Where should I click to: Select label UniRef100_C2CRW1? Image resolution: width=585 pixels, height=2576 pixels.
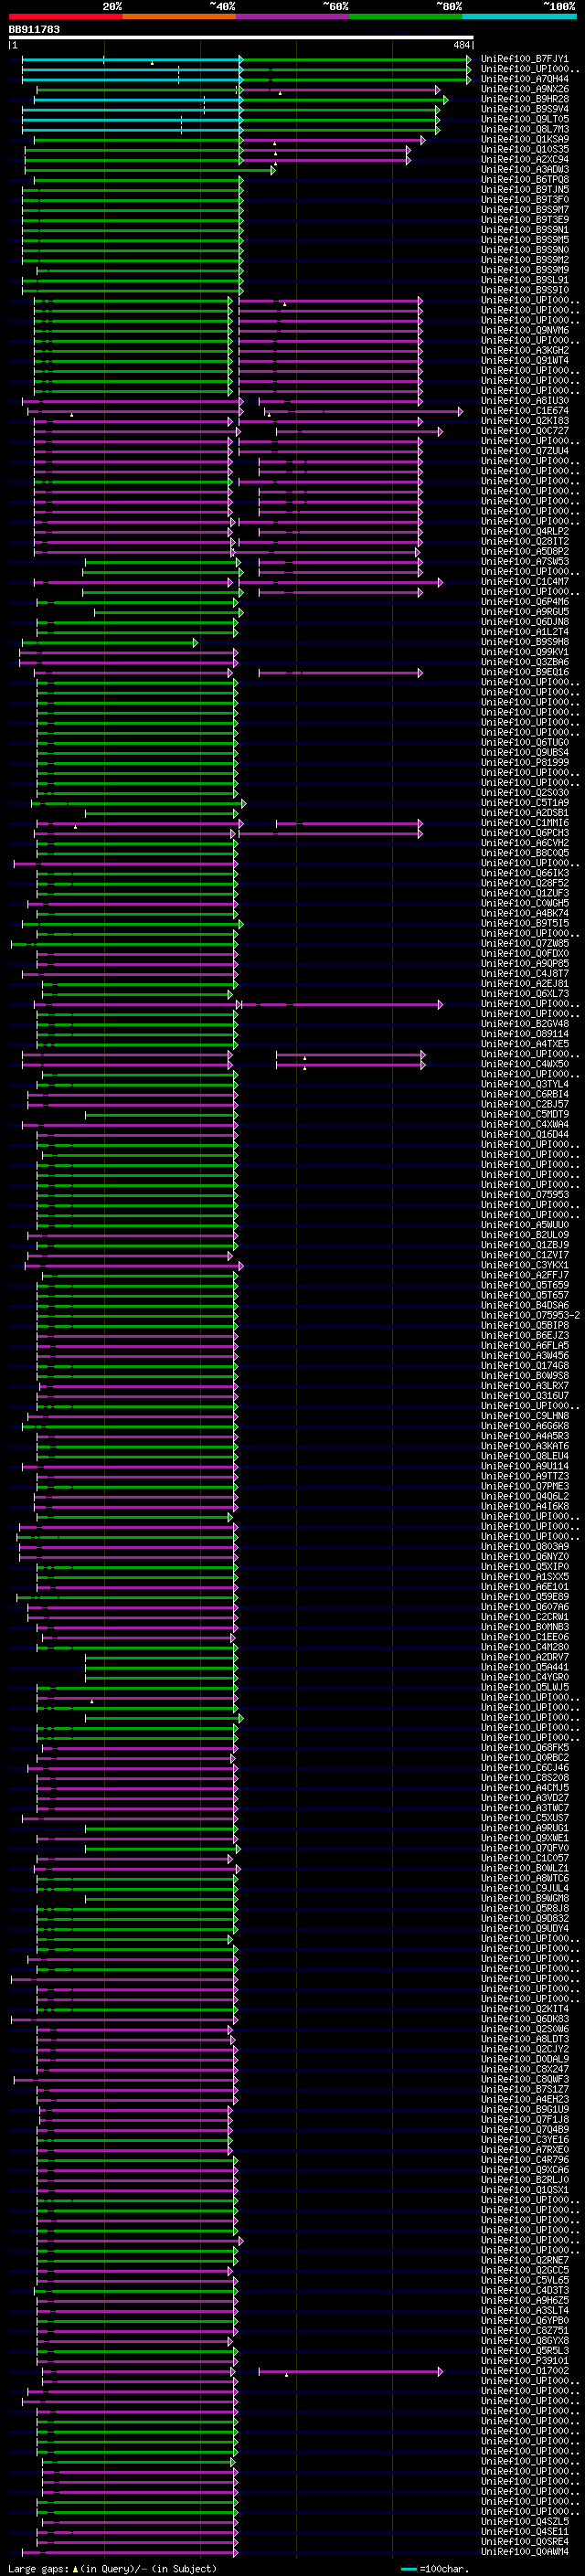(524, 1616)
